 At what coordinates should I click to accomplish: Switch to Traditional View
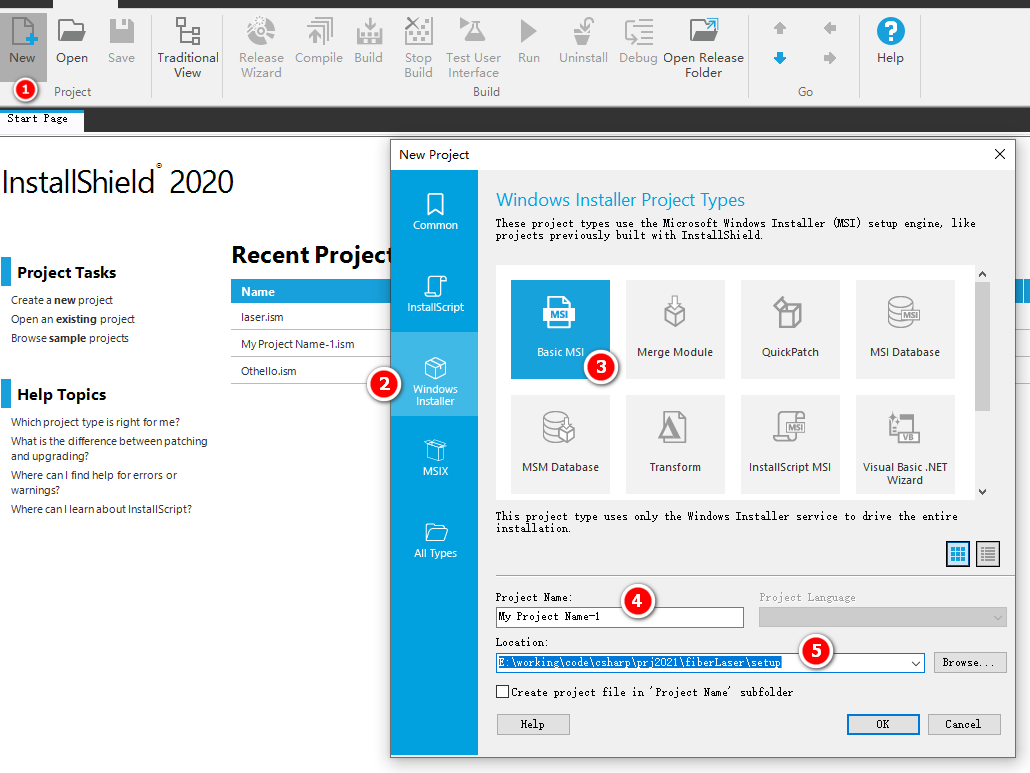[x=188, y=49]
